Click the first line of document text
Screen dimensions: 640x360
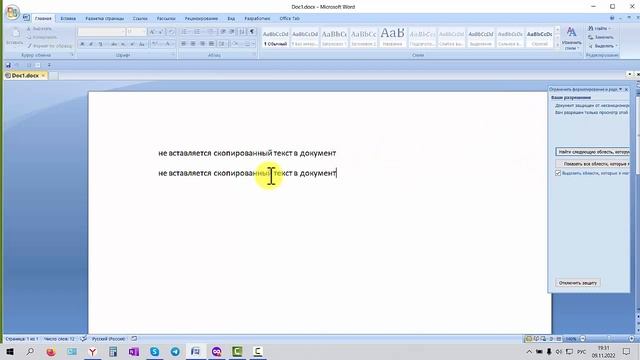coord(247,153)
